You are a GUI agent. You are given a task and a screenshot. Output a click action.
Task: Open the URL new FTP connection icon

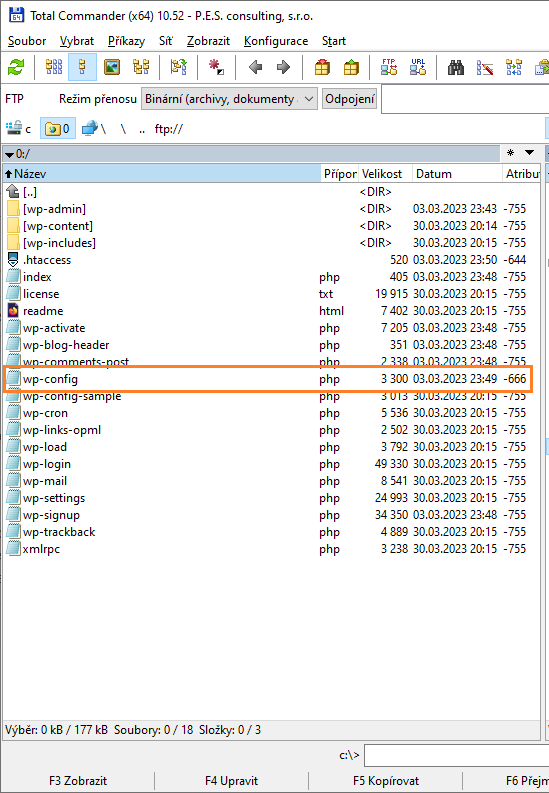click(x=418, y=67)
